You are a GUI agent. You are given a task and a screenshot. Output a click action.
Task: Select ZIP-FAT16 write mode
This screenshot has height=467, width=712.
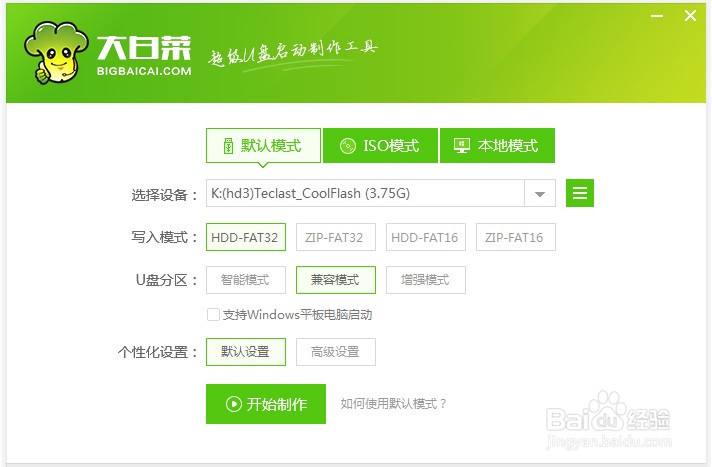(515, 237)
